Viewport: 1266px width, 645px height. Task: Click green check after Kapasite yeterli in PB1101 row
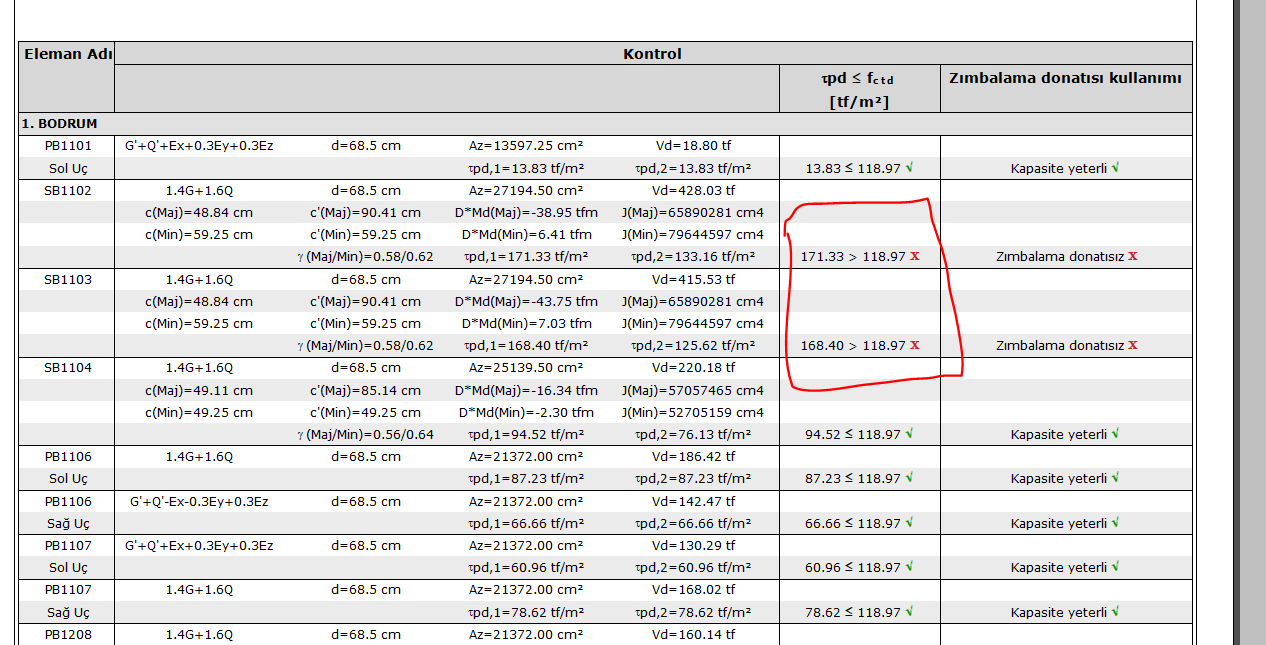pyautogui.click(x=1115, y=168)
